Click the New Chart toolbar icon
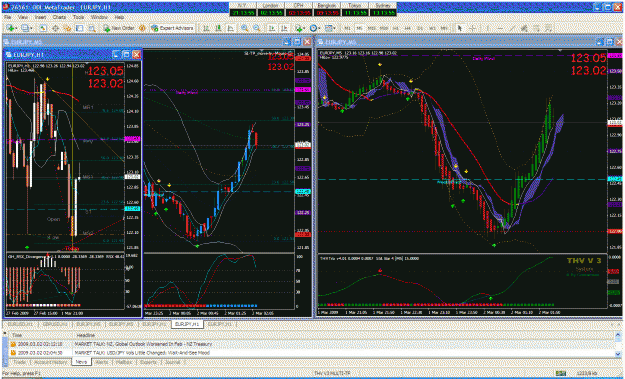 (x=10, y=28)
